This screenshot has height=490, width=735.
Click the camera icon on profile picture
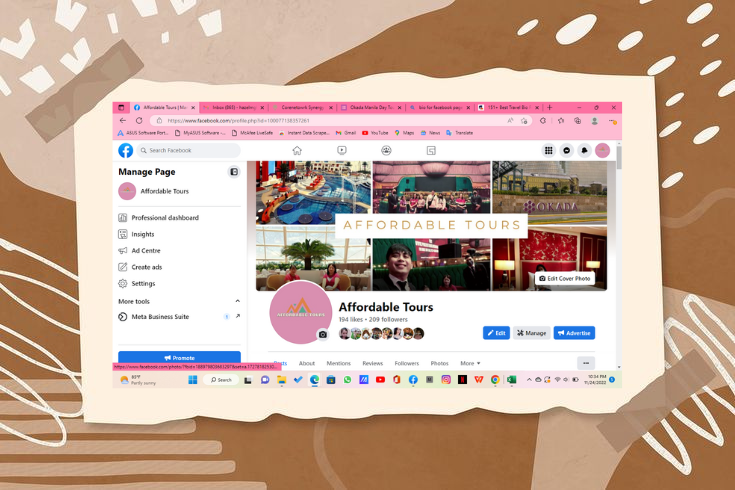click(322, 334)
